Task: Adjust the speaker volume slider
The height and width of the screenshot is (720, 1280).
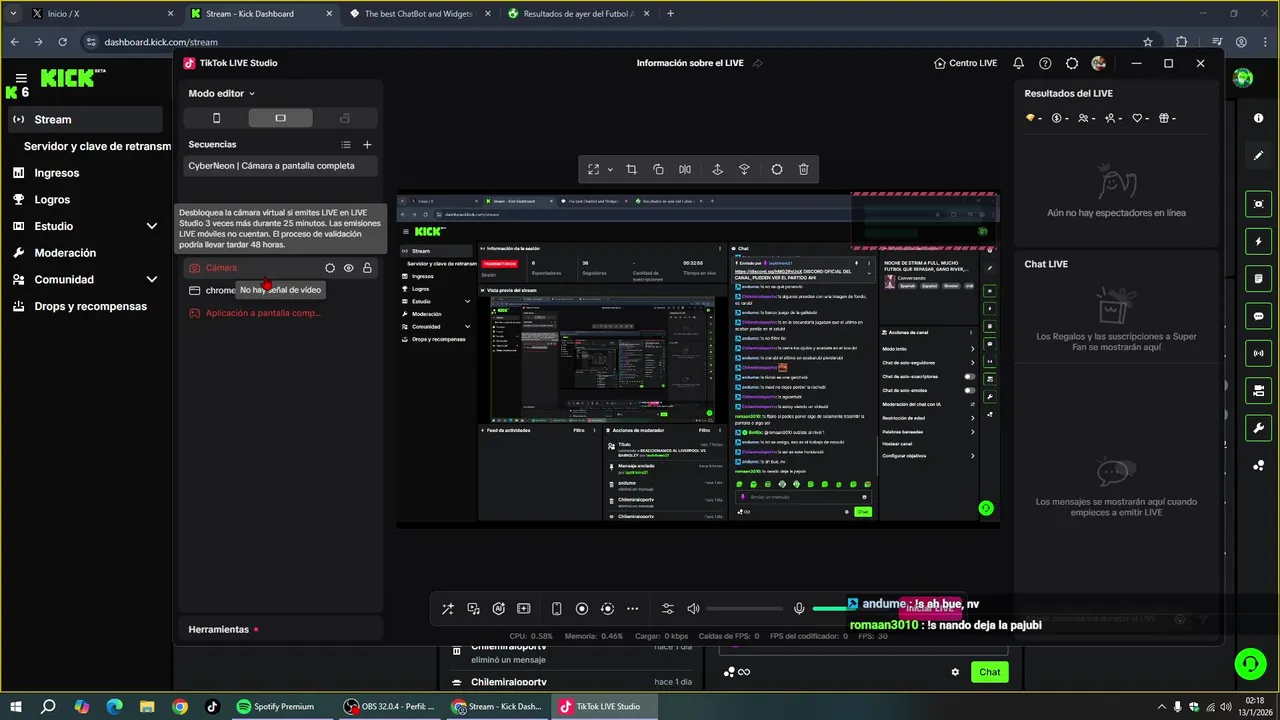Action: tap(744, 609)
